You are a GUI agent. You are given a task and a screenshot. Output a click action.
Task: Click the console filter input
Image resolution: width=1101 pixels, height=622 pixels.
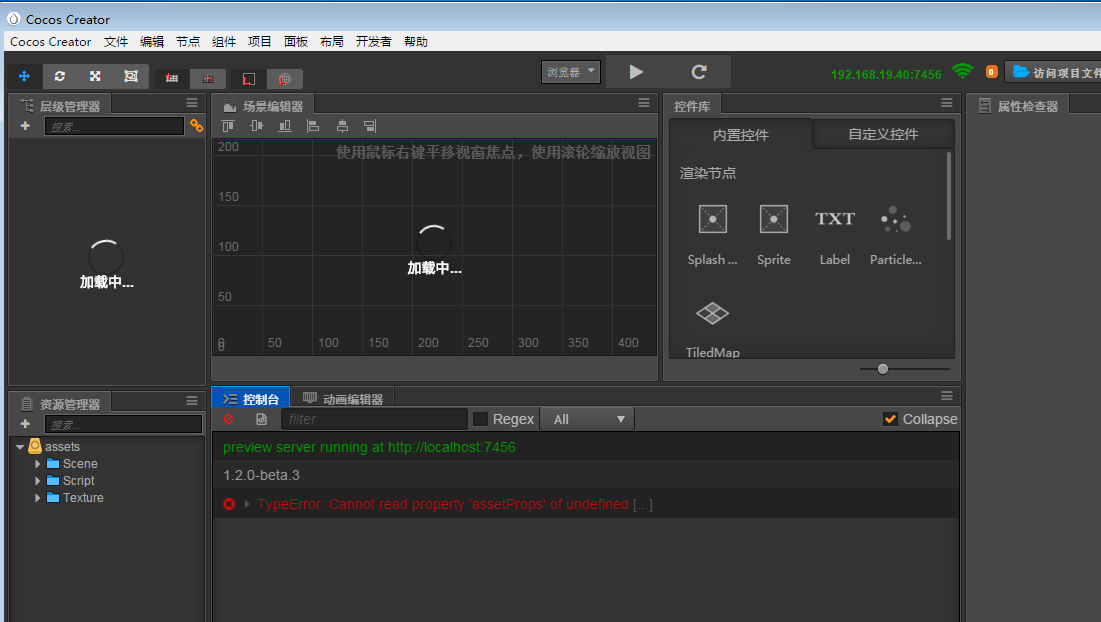coord(374,419)
